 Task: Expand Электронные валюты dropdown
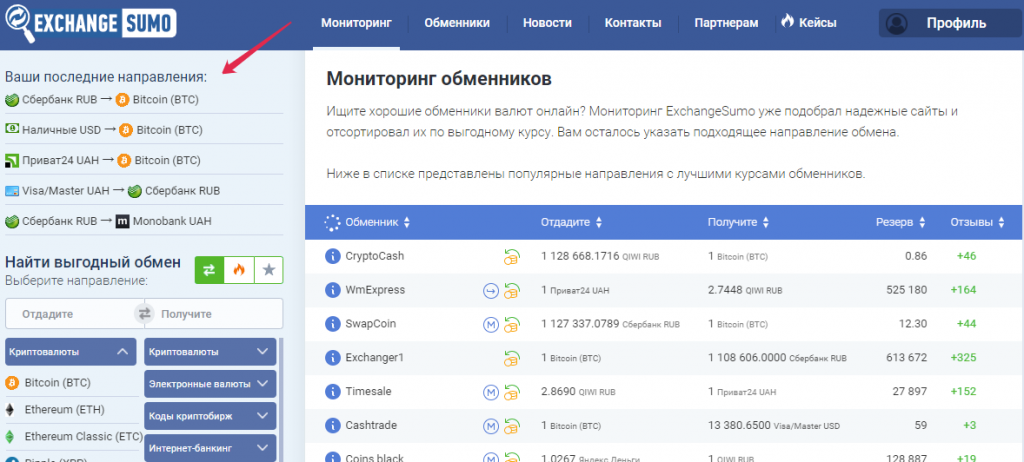click(210, 384)
